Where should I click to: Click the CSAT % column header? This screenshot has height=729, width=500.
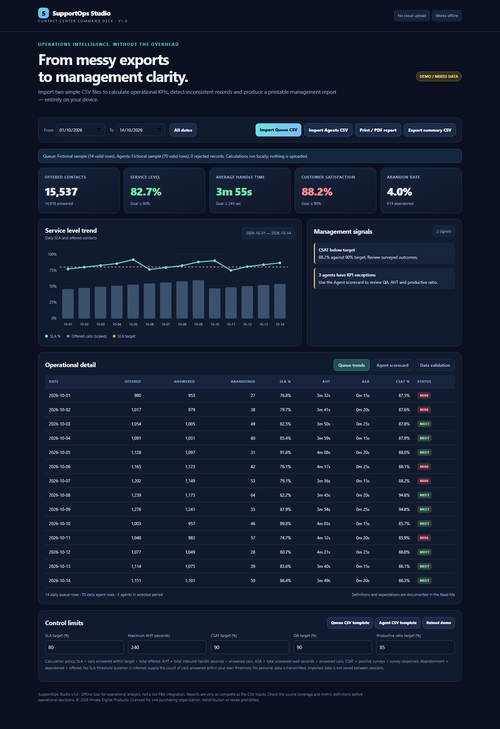(x=403, y=382)
